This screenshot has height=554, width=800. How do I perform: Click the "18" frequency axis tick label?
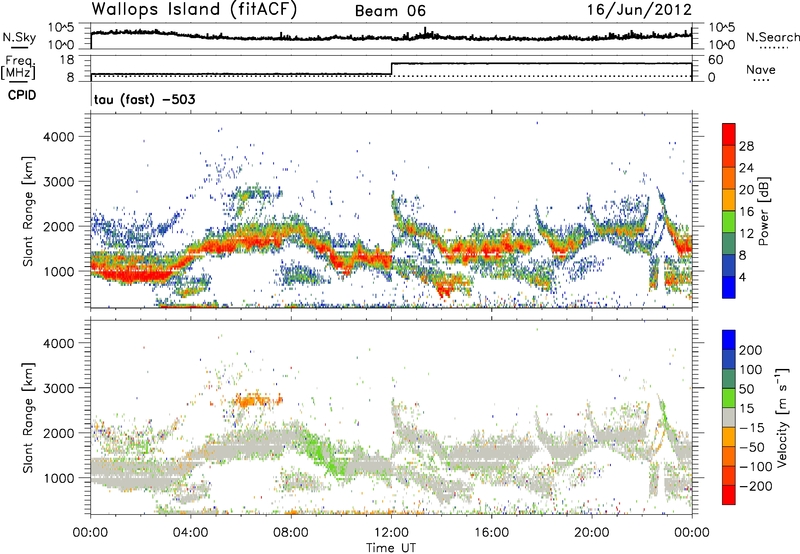point(67,60)
